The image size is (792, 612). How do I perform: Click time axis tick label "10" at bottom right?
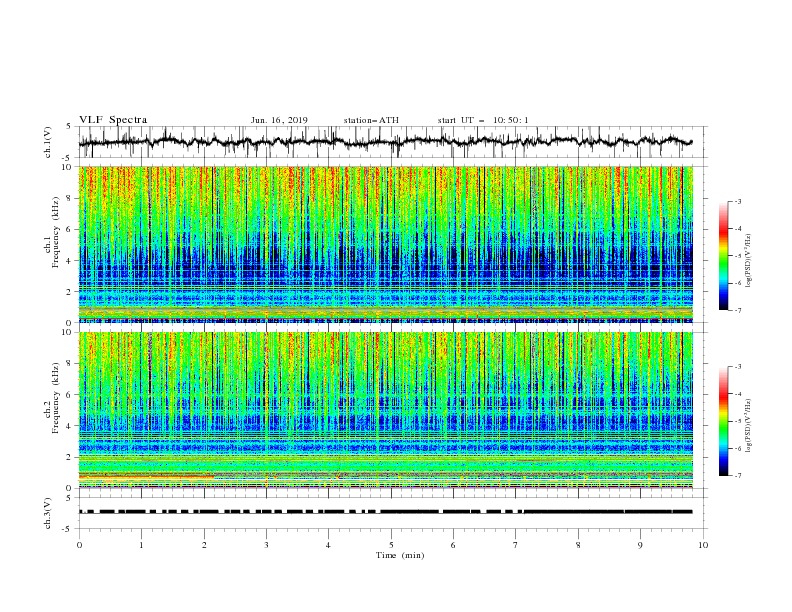click(x=703, y=545)
